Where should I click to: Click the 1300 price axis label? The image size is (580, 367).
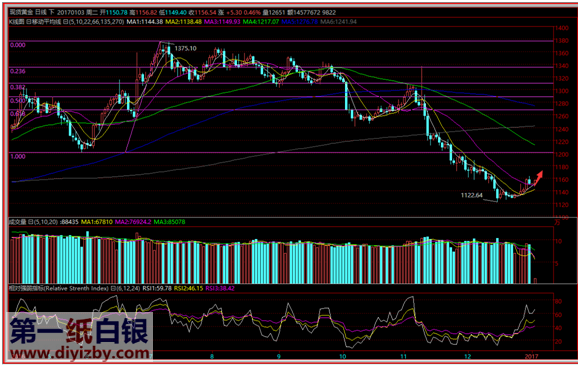pyautogui.click(x=561, y=91)
